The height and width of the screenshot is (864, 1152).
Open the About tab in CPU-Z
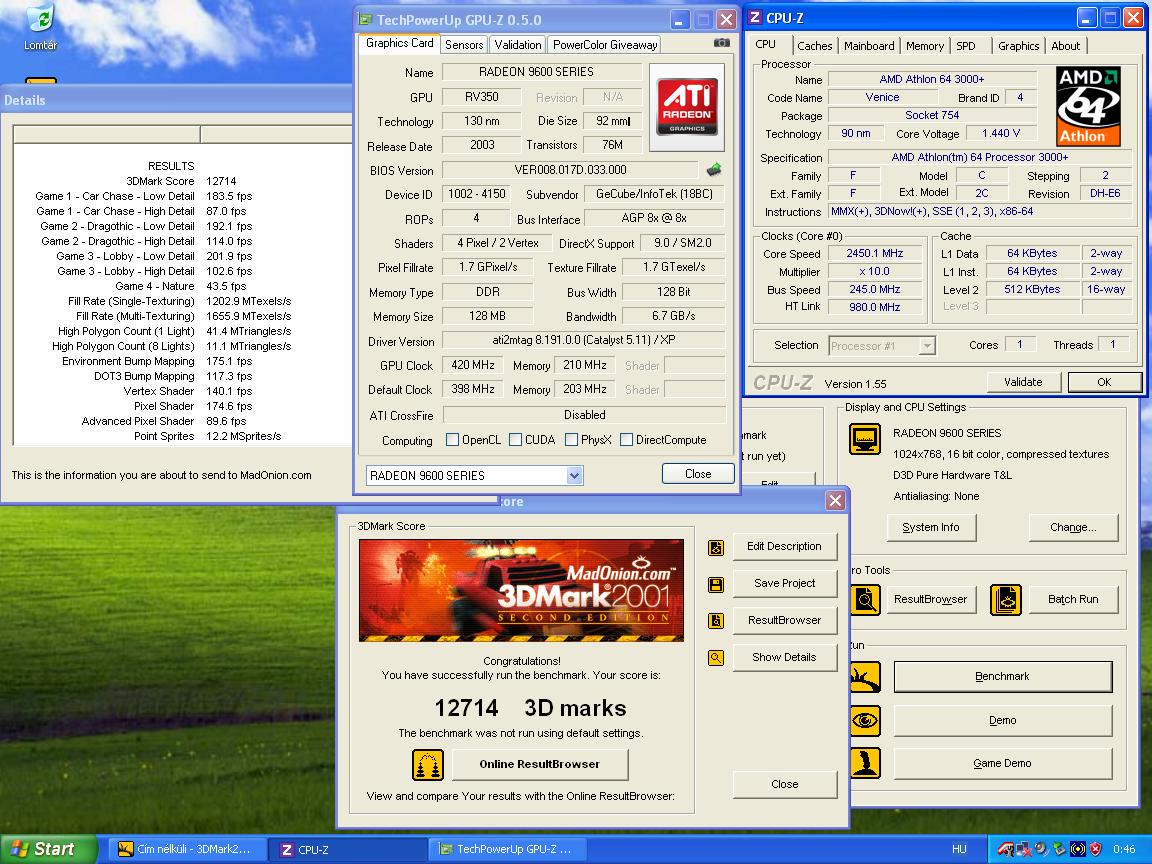(x=1065, y=46)
